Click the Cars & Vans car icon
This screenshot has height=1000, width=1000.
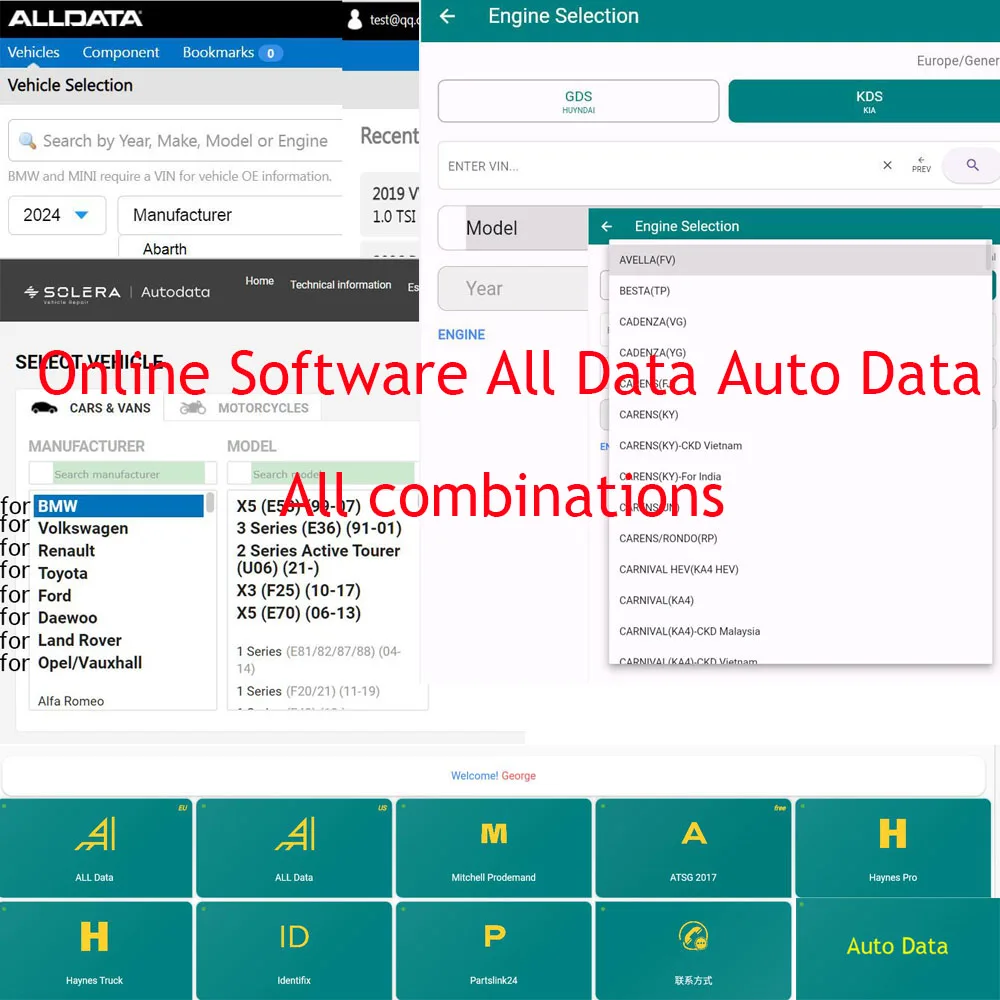tap(44, 408)
